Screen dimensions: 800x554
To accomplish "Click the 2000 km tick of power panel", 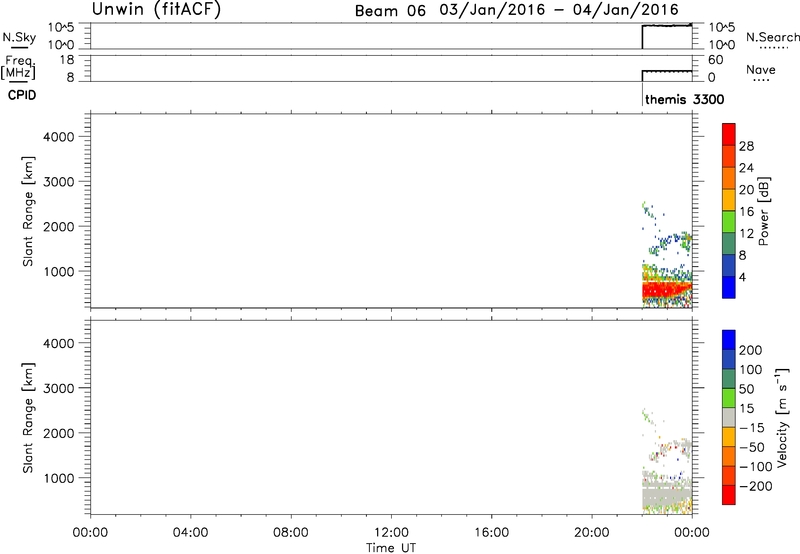I will pyautogui.click(x=58, y=226).
